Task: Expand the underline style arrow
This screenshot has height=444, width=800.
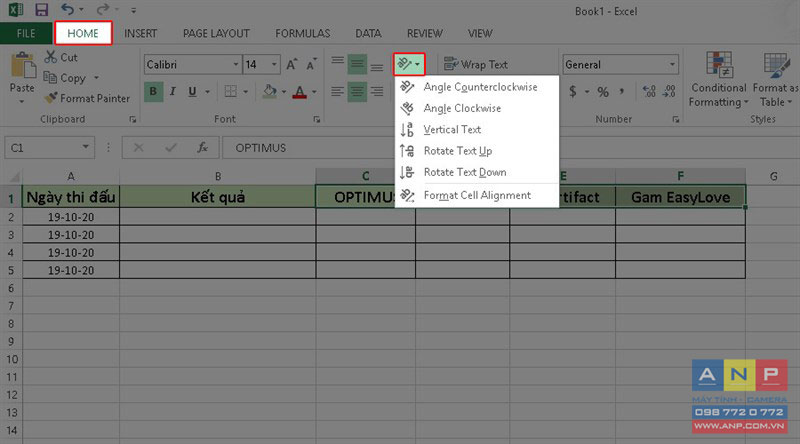Action: coord(208,92)
